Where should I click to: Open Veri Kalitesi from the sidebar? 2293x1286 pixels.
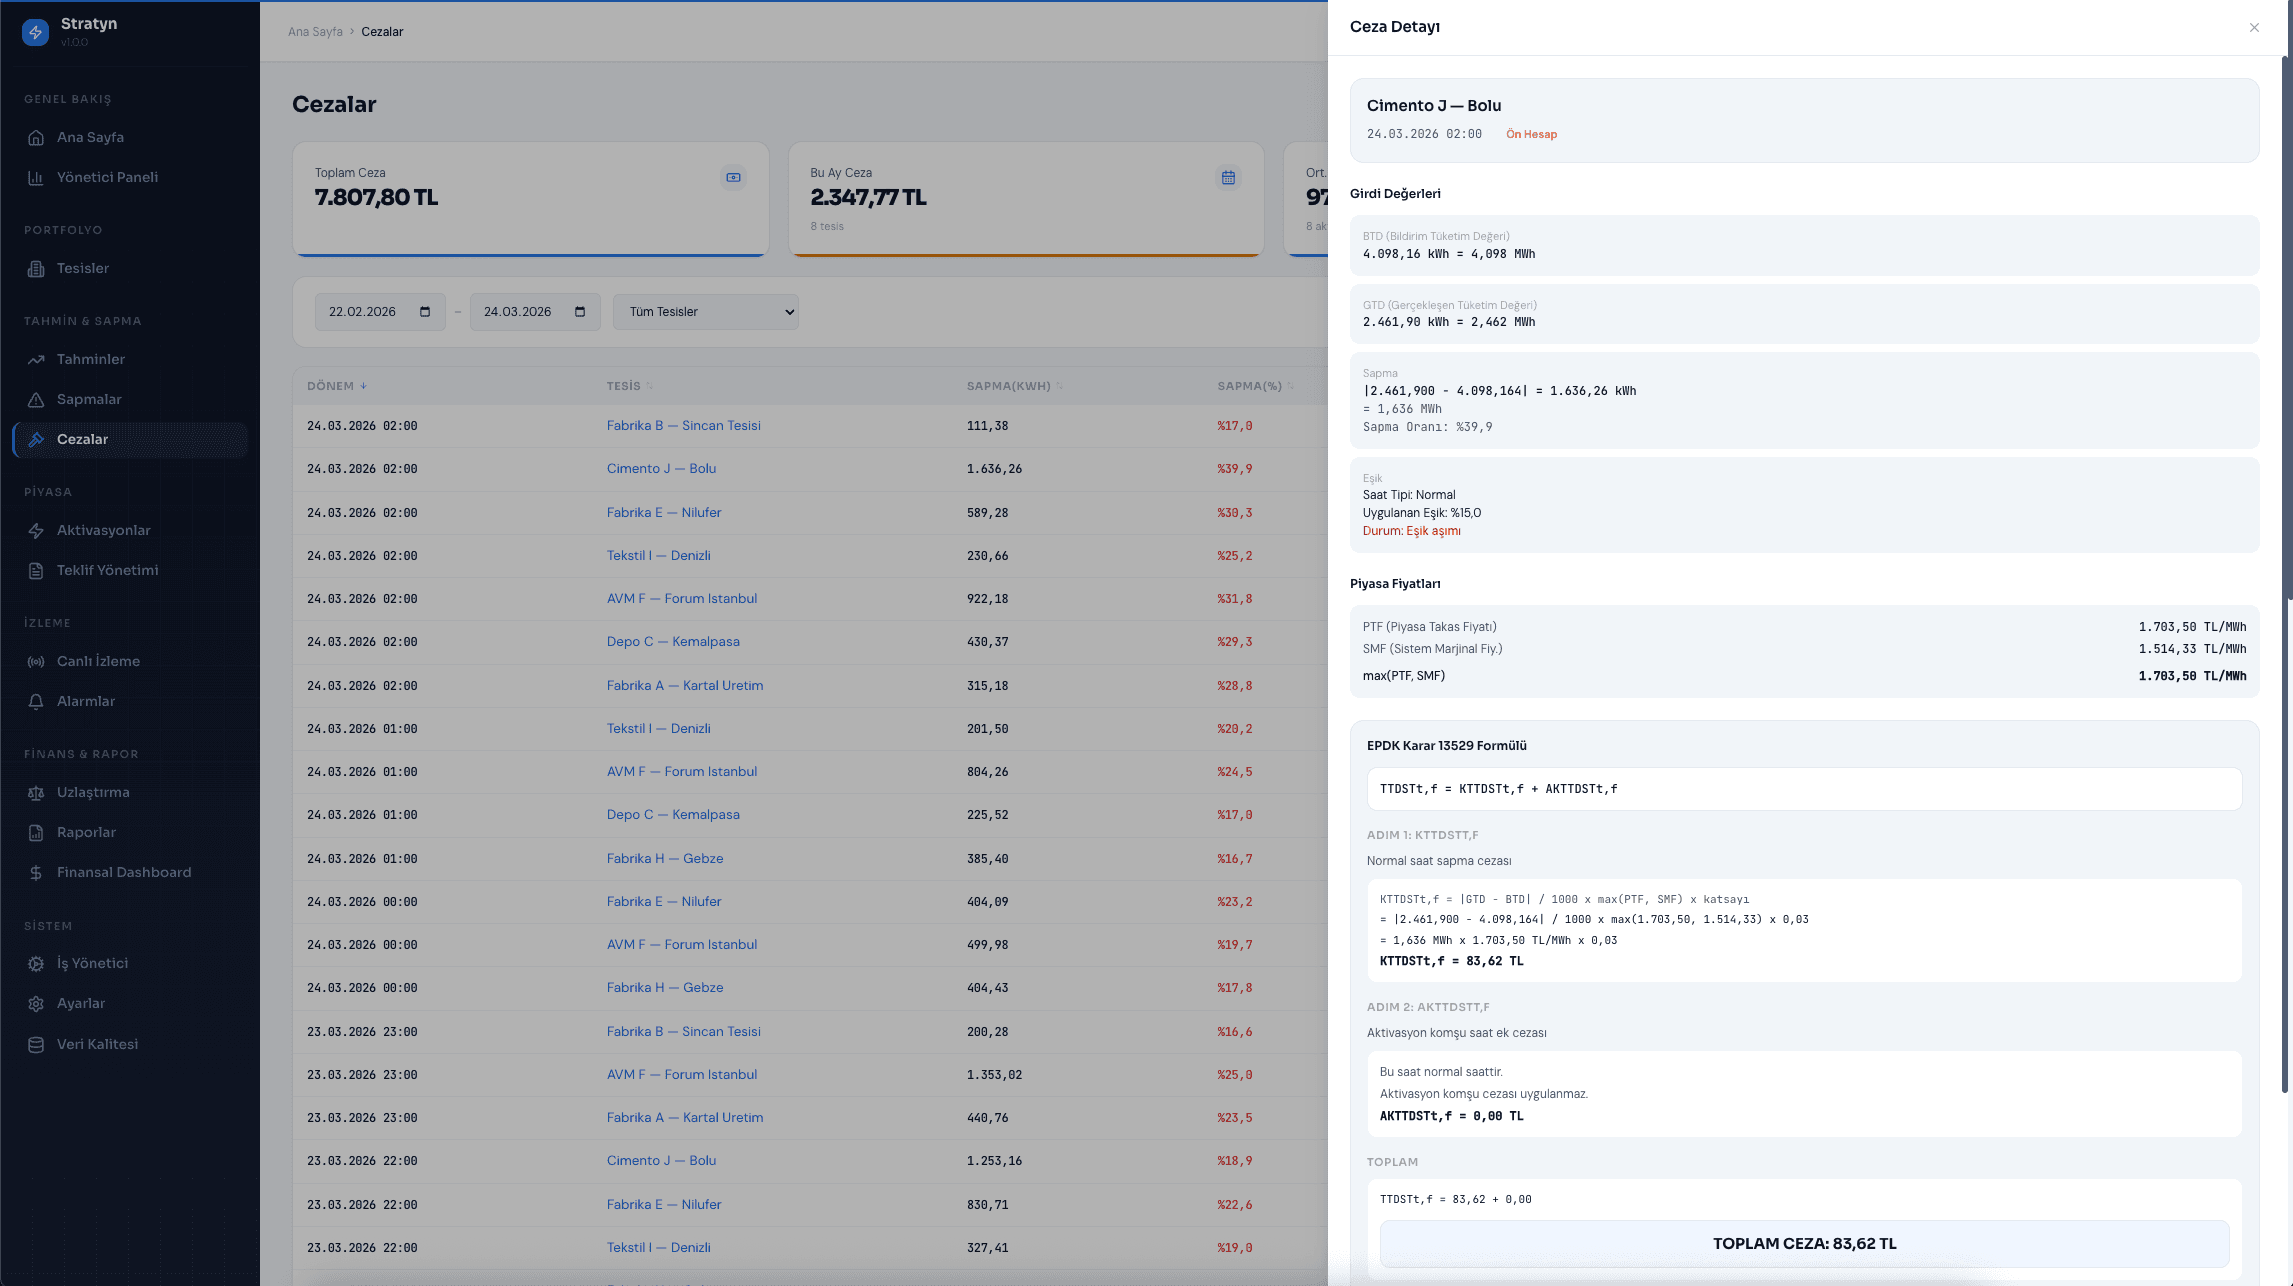click(x=97, y=1044)
